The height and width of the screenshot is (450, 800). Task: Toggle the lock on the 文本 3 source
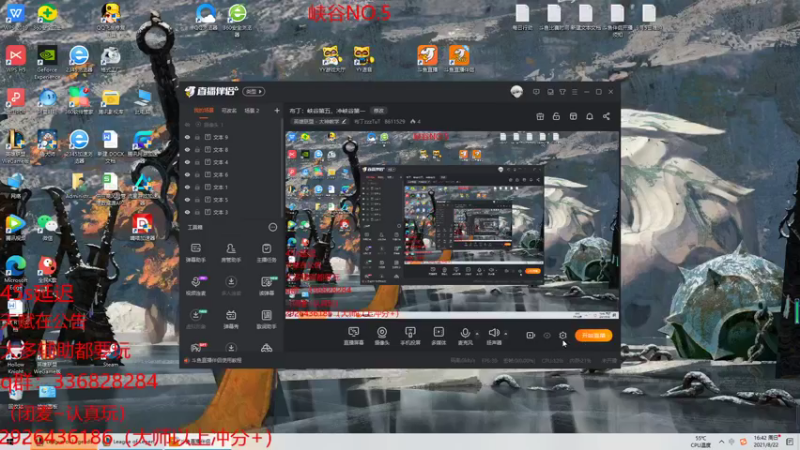point(197,212)
